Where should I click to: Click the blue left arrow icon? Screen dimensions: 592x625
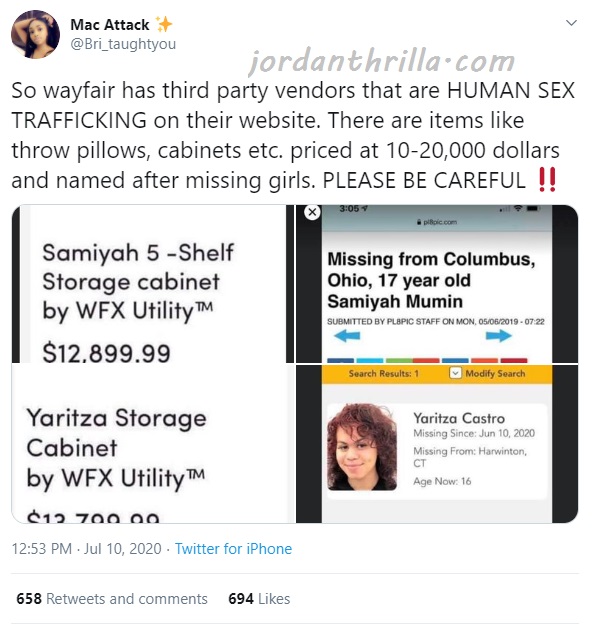347,336
